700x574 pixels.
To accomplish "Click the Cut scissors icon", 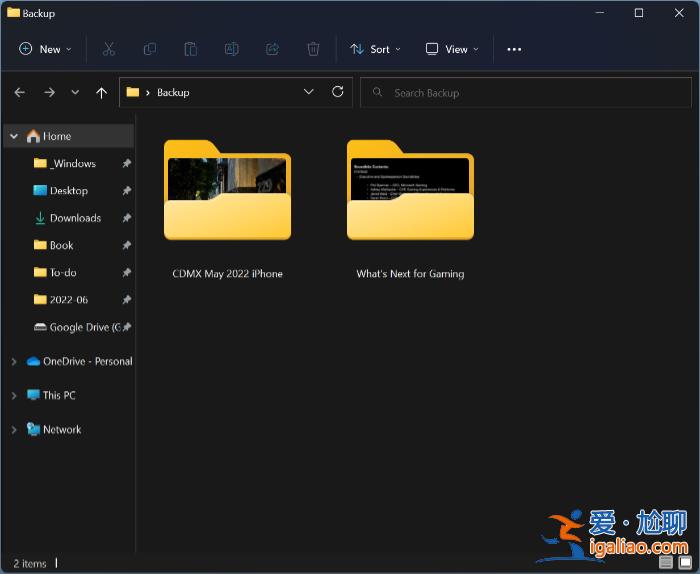I will pos(109,49).
